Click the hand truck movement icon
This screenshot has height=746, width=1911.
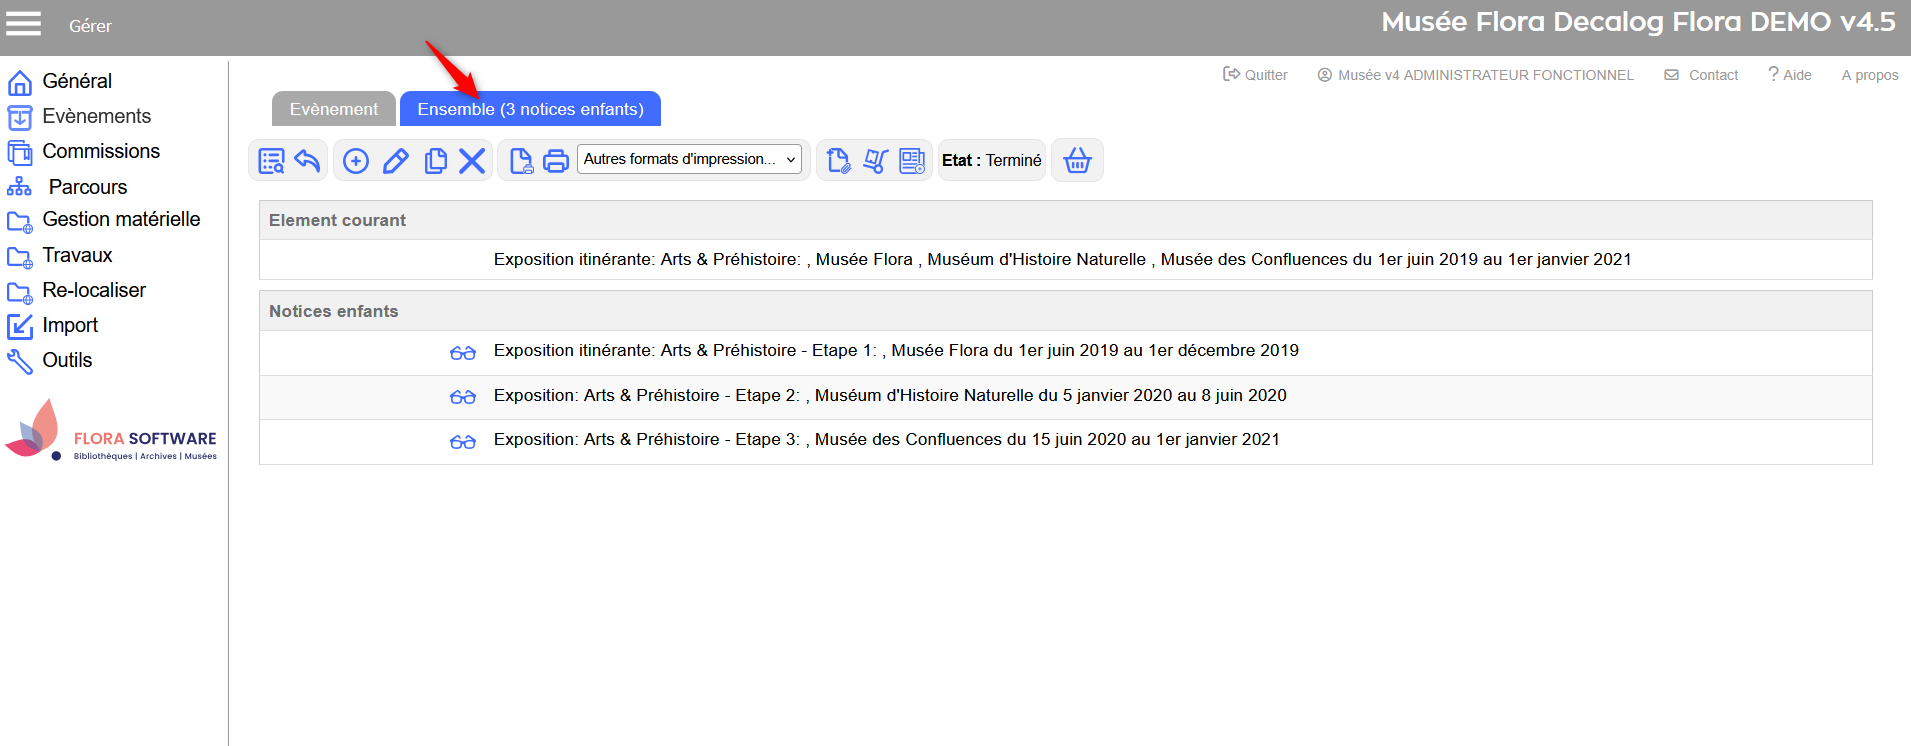tap(875, 161)
